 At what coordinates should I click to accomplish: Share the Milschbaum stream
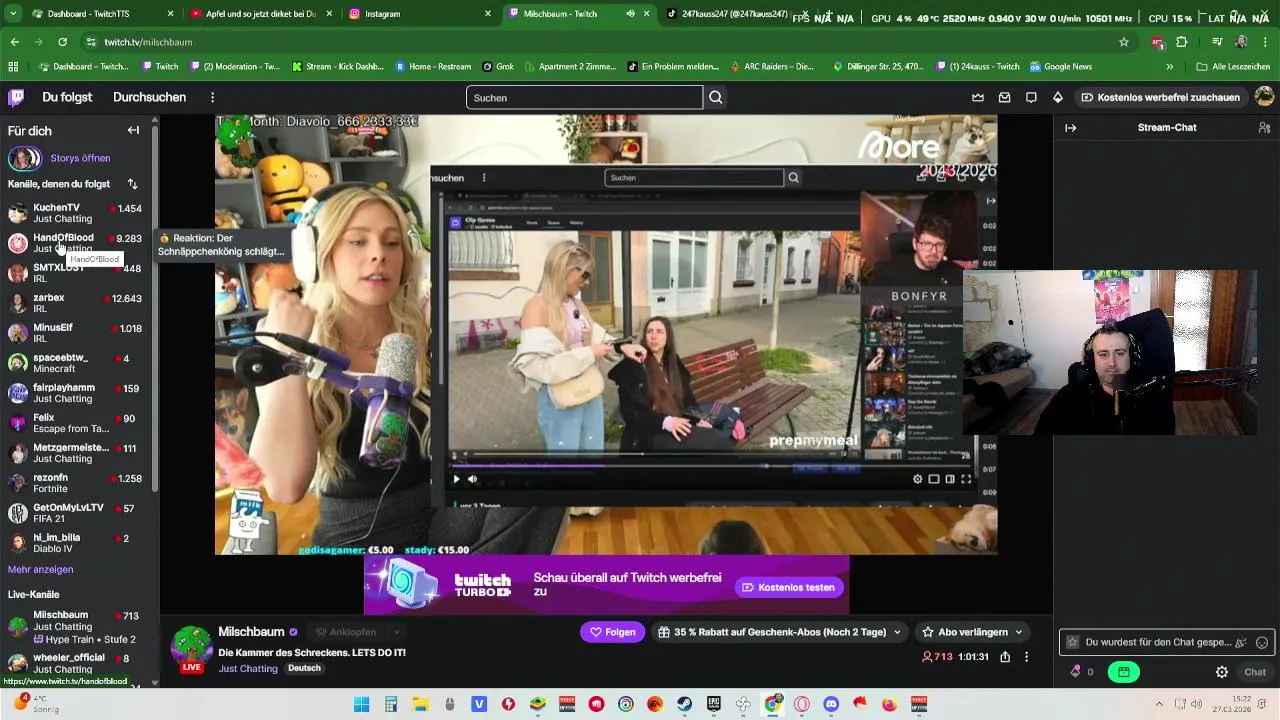[1005, 657]
